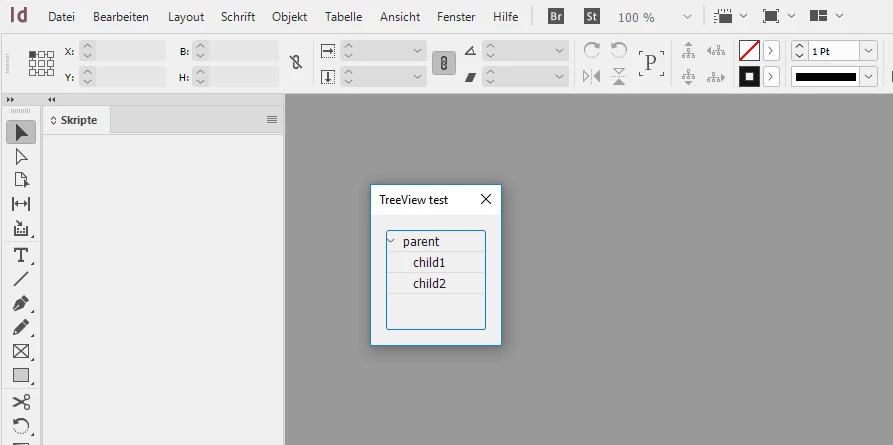Open the zoom level dropdown

687,17
